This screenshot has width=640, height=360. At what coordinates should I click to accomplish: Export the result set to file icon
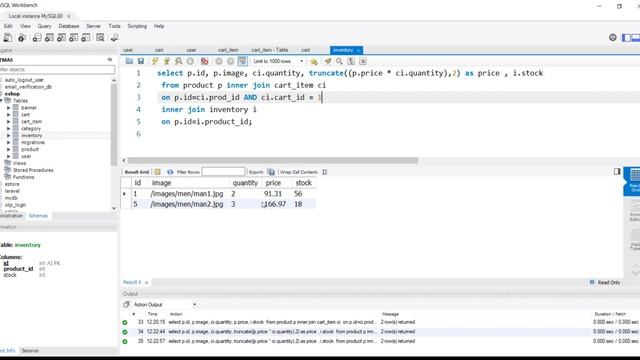coord(271,172)
